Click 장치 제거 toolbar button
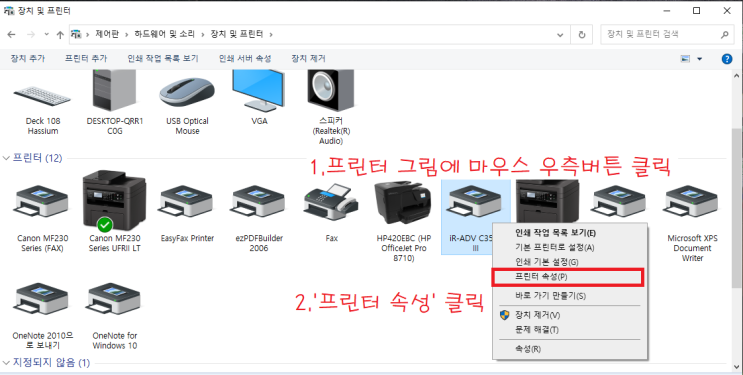 coord(308,59)
